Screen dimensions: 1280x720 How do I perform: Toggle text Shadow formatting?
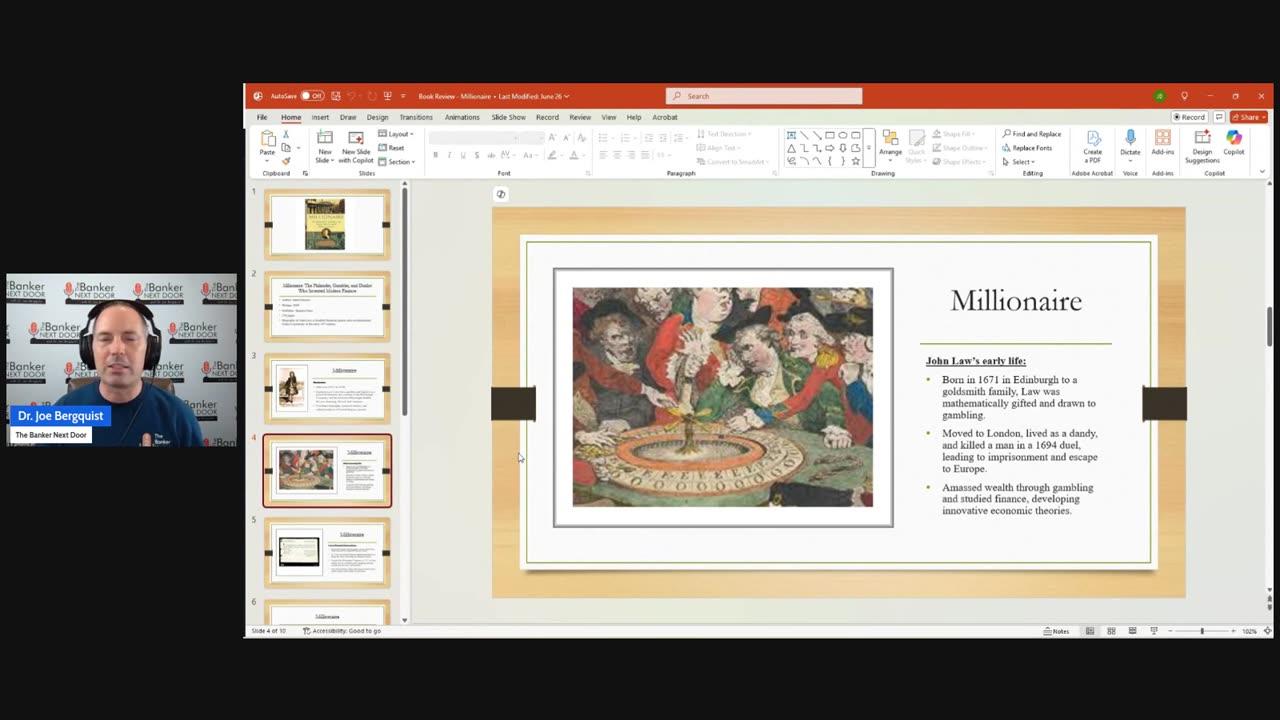[x=476, y=155]
